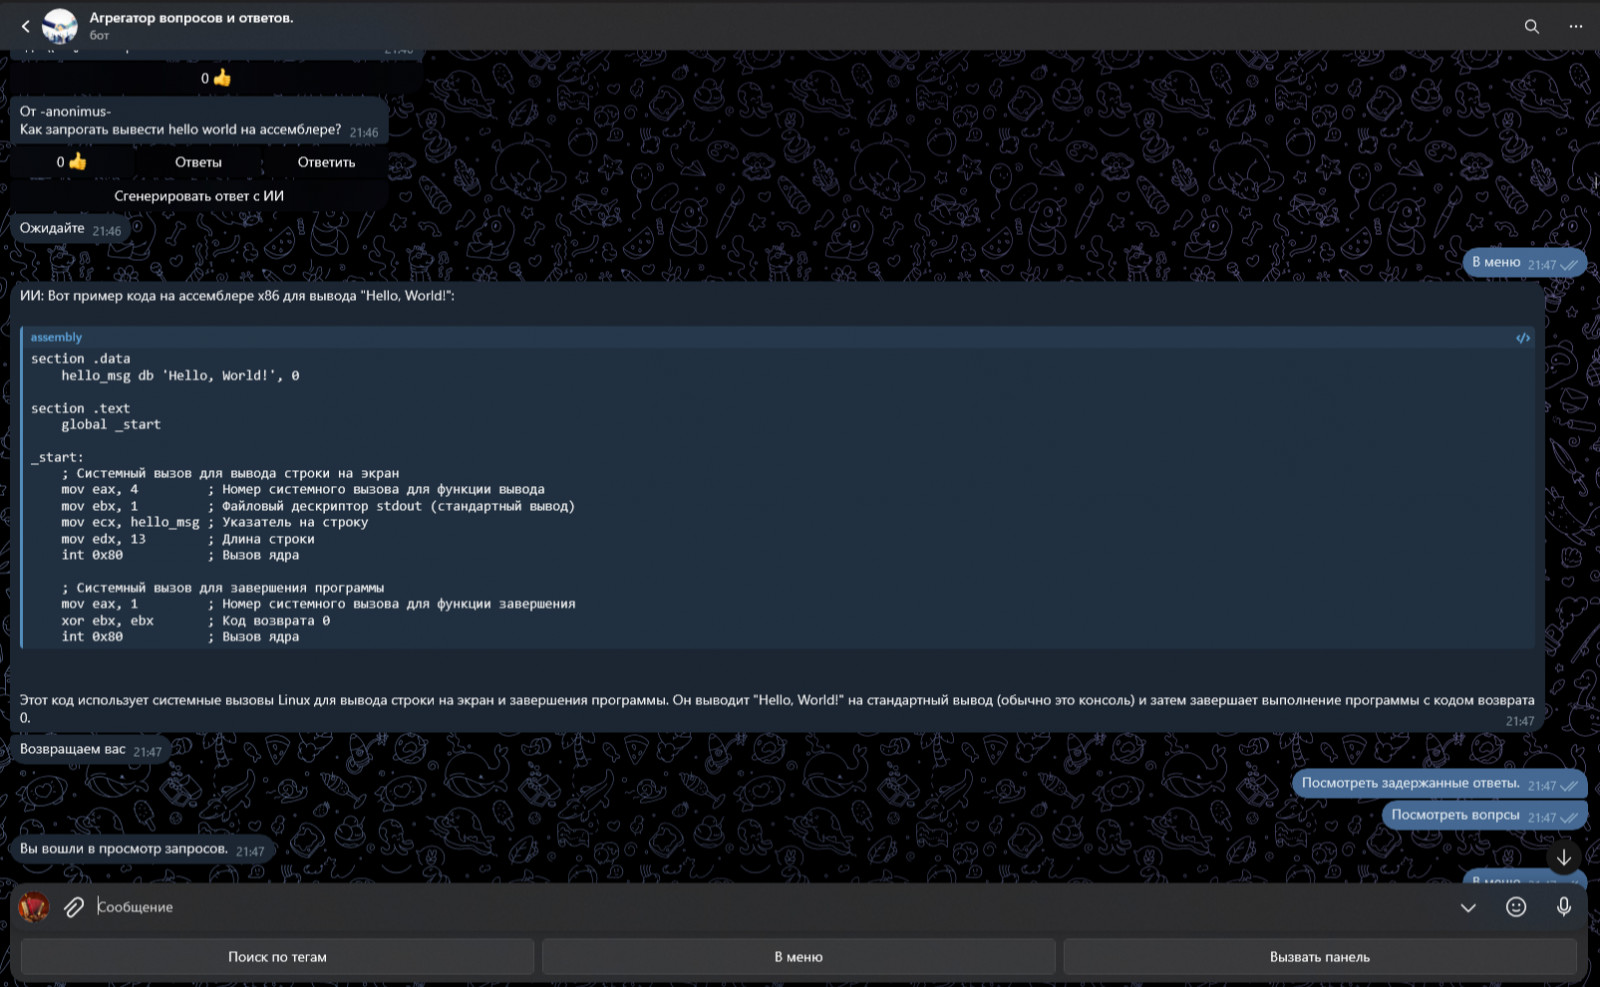
Task: Click the Посмотреть вопрсы message
Action: point(1484,816)
